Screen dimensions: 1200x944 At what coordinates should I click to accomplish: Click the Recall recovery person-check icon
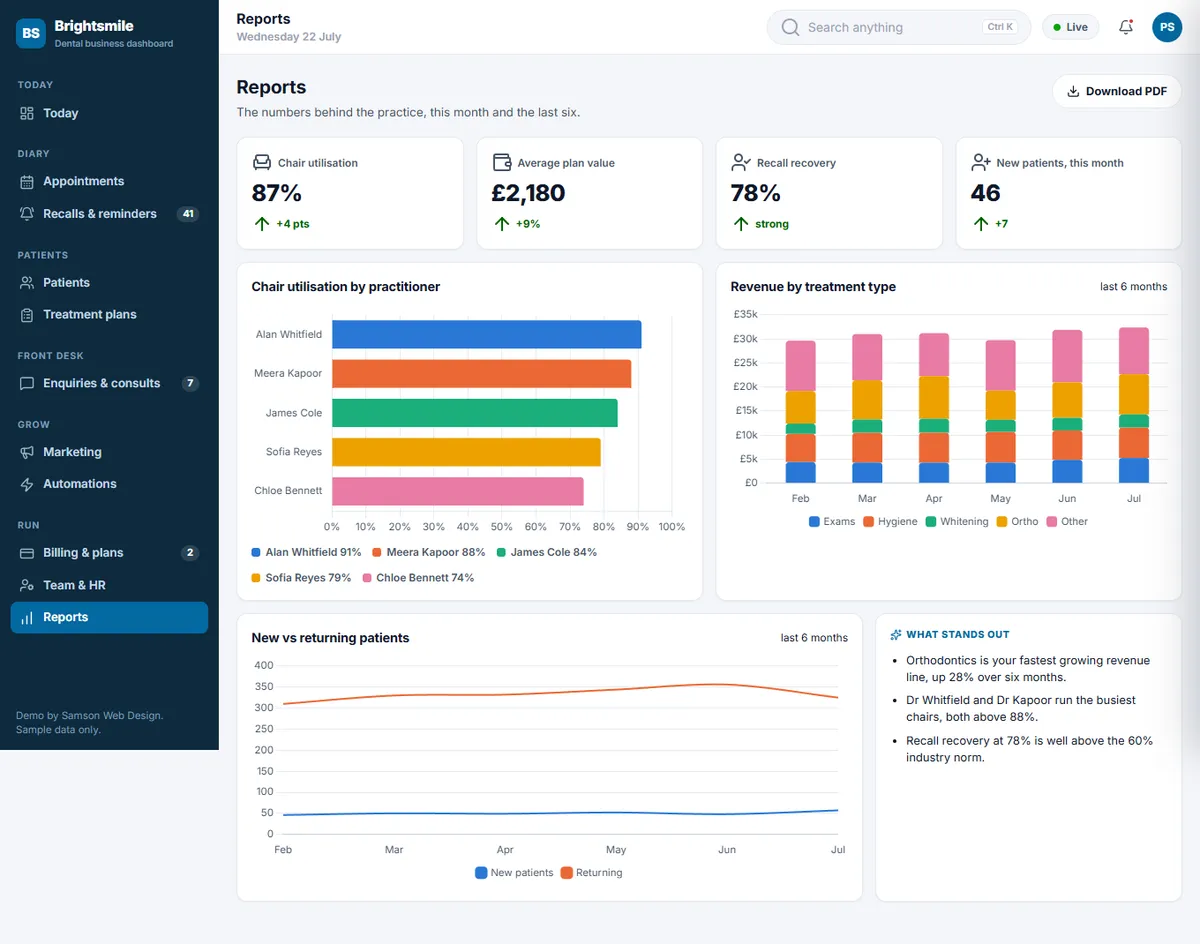(x=741, y=162)
